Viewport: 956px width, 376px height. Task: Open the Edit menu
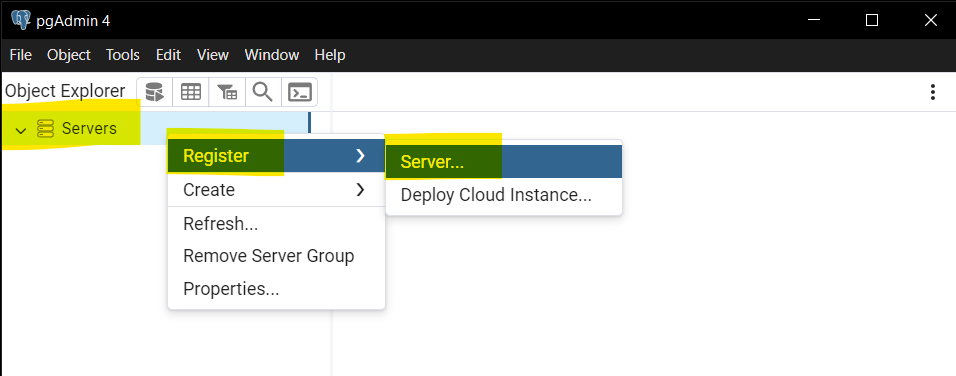[x=168, y=55]
